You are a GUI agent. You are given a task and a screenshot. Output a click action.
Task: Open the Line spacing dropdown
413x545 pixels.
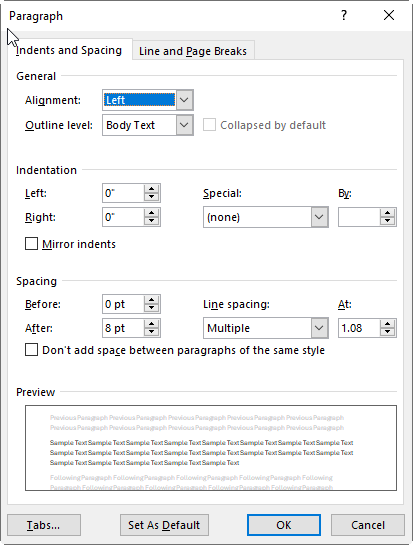coord(319,328)
